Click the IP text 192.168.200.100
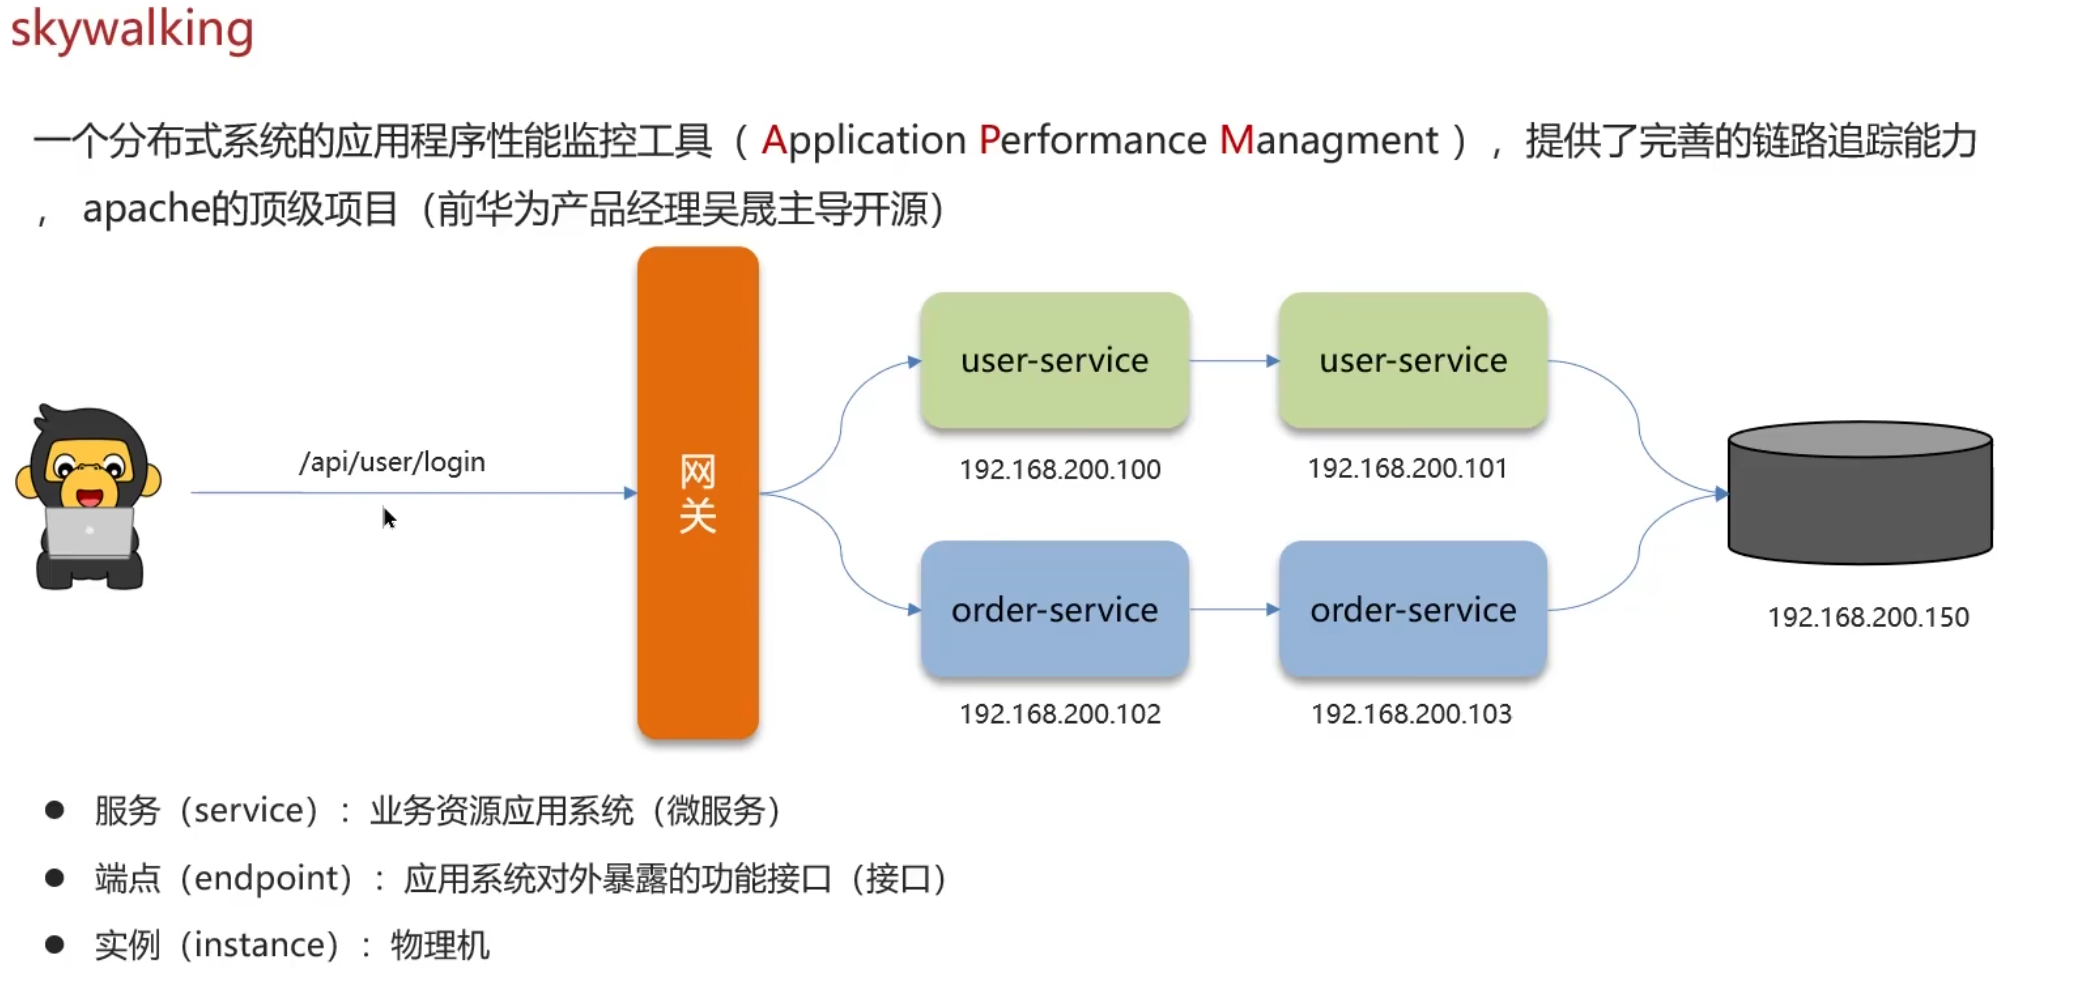The image size is (2079, 994). click(x=1060, y=469)
